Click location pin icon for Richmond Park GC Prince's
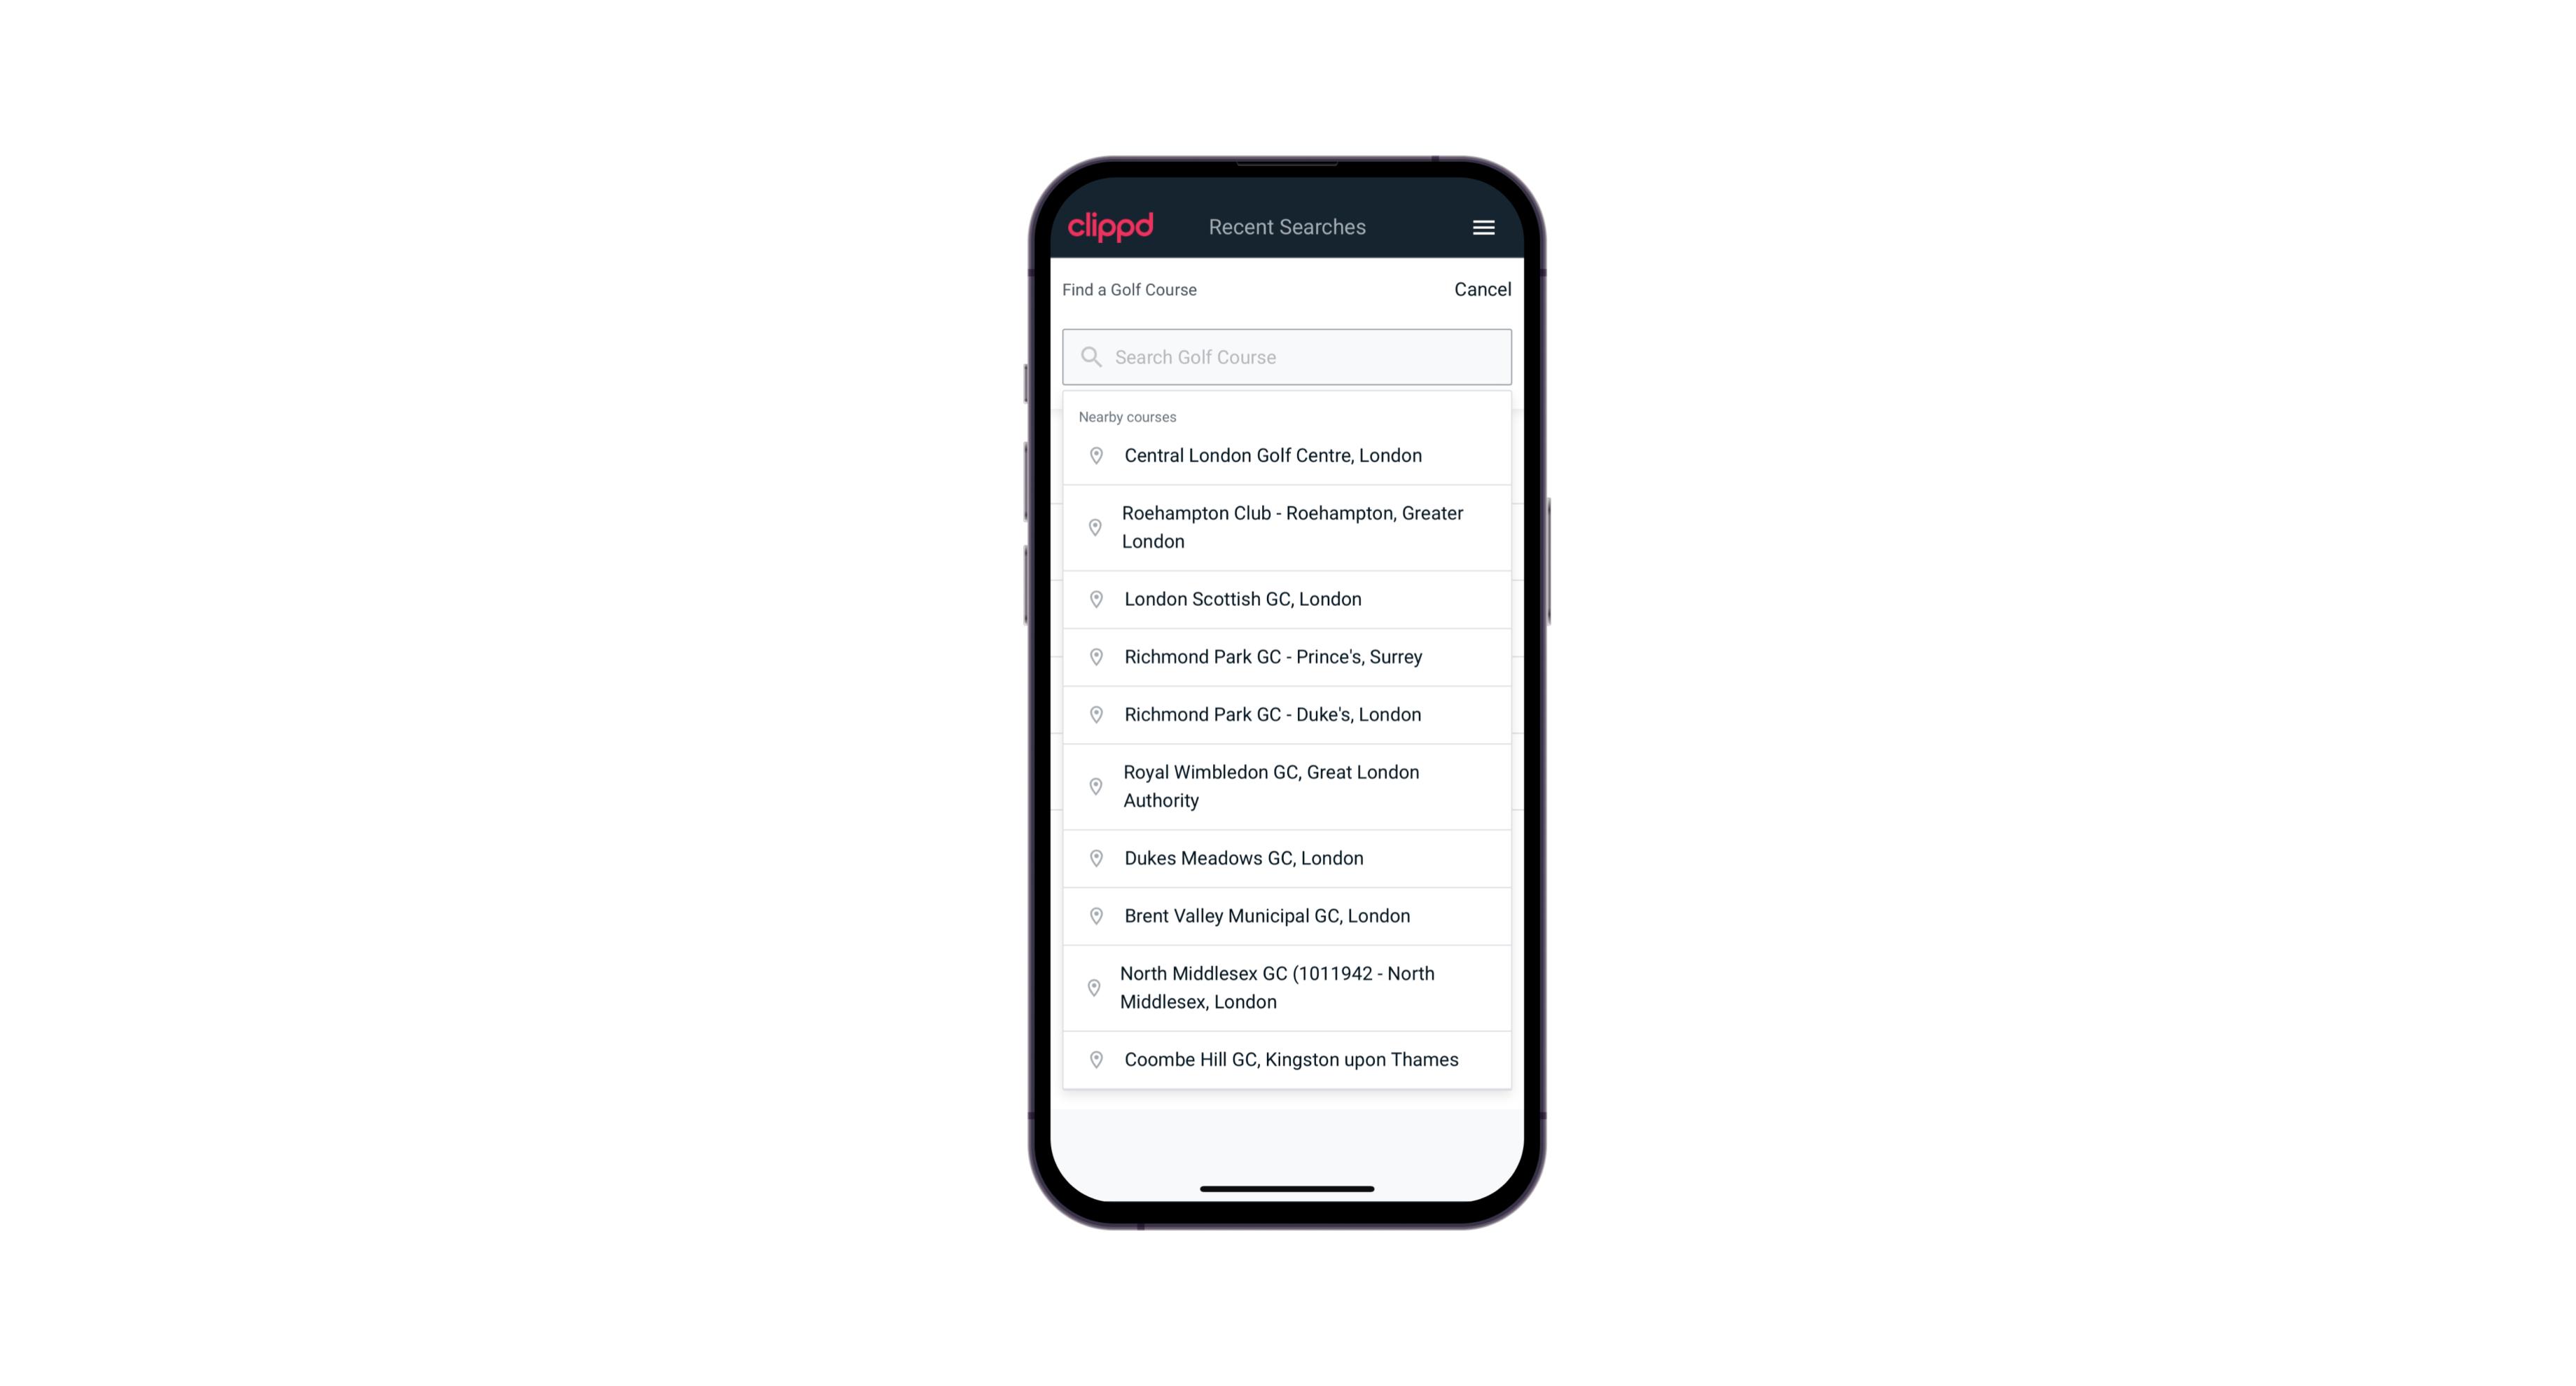The width and height of the screenshot is (2576, 1386). [1095, 656]
